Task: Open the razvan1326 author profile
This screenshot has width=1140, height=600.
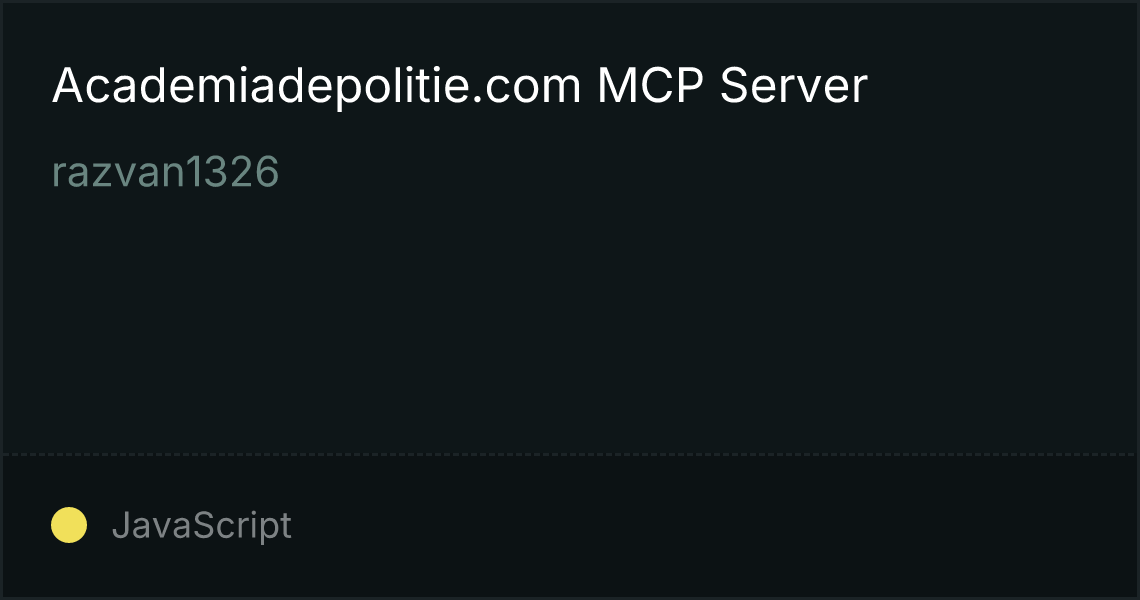Action: (165, 172)
